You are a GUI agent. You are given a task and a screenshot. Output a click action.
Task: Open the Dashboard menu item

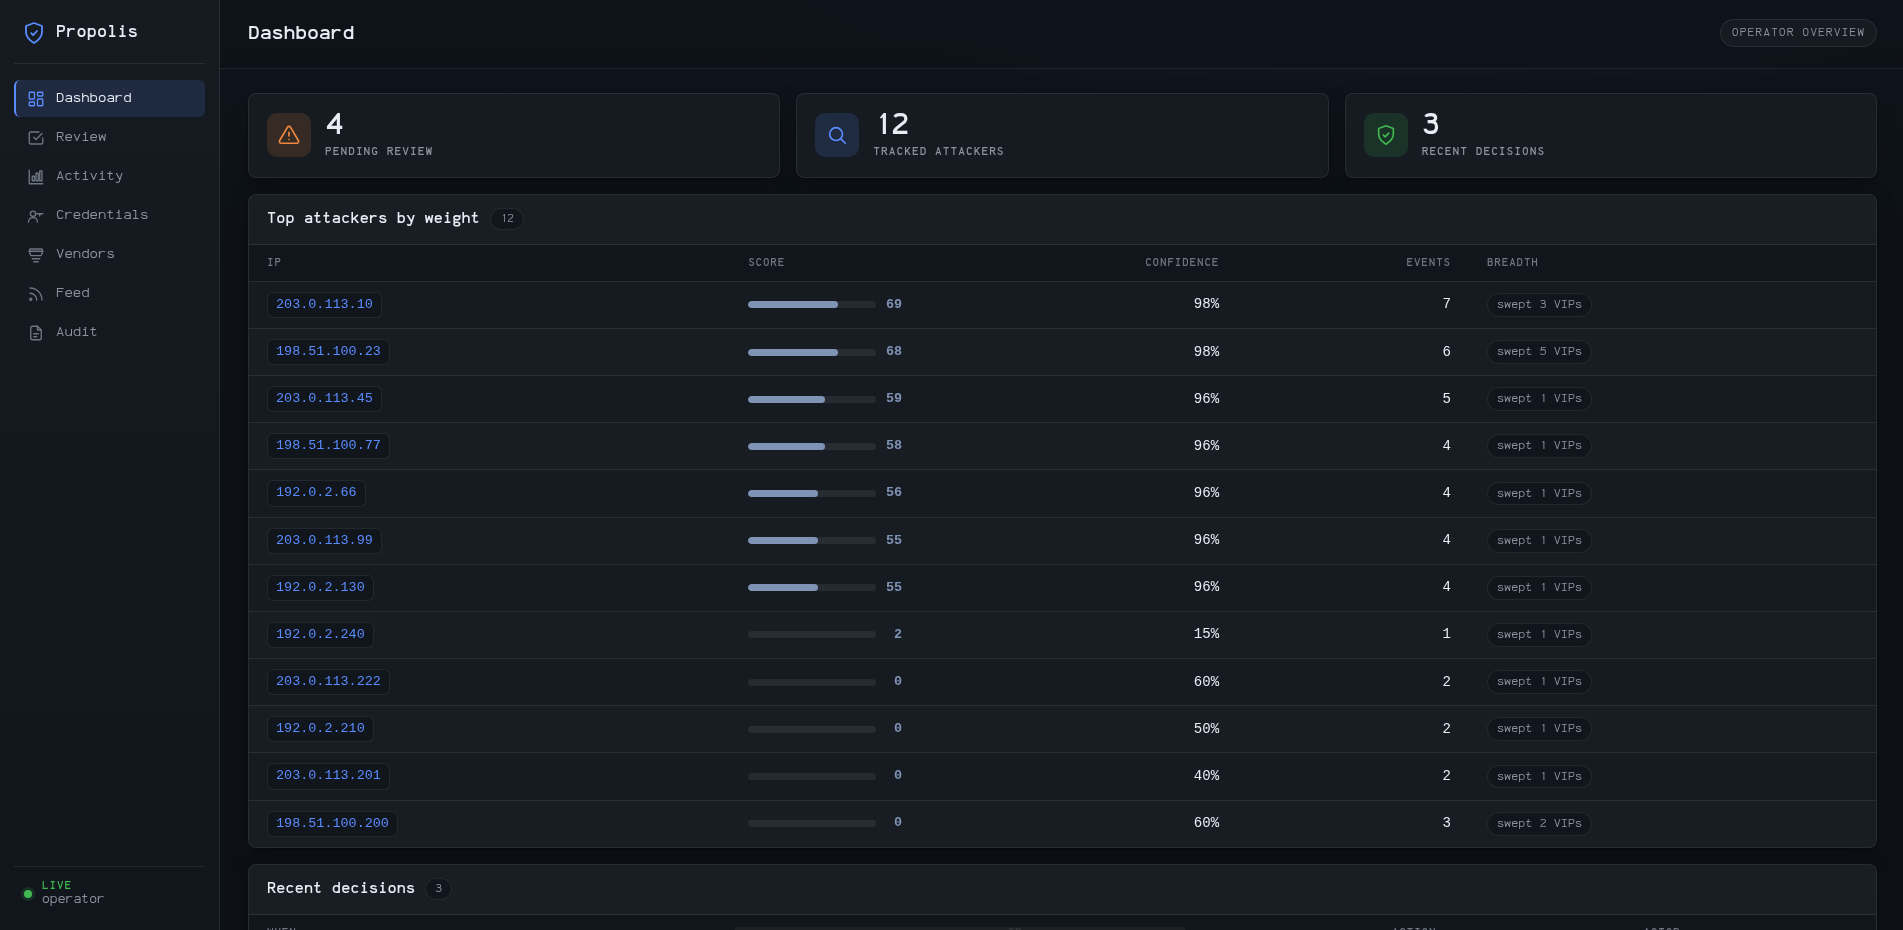(x=109, y=98)
